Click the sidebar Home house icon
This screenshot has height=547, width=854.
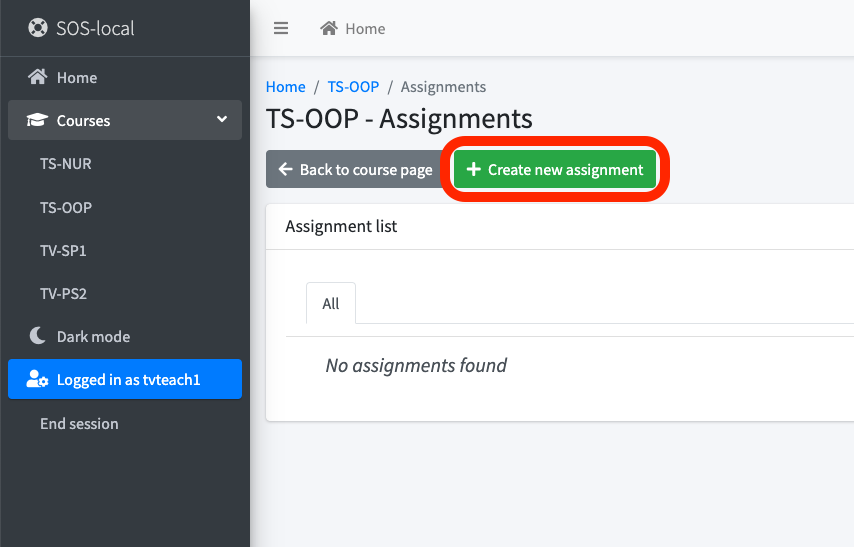[38, 77]
